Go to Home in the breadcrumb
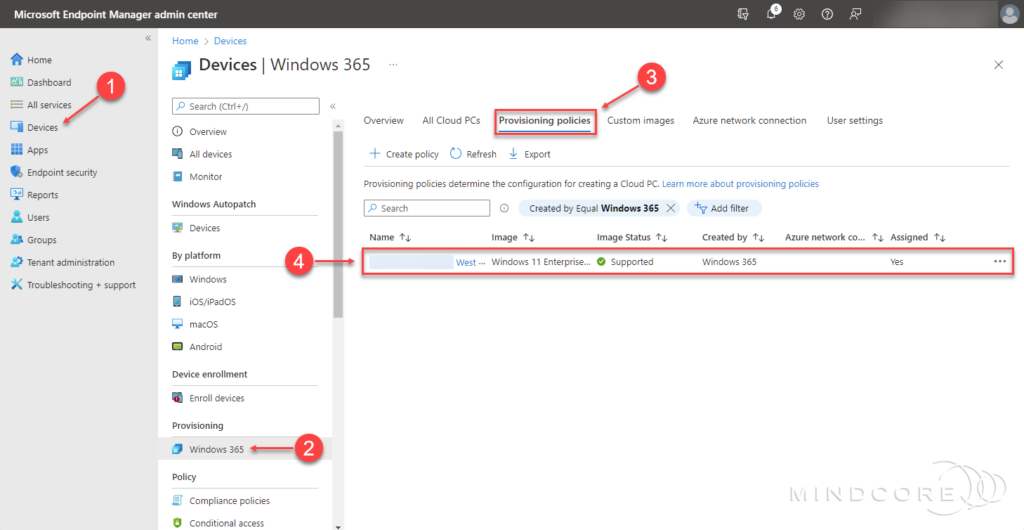 (x=185, y=40)
